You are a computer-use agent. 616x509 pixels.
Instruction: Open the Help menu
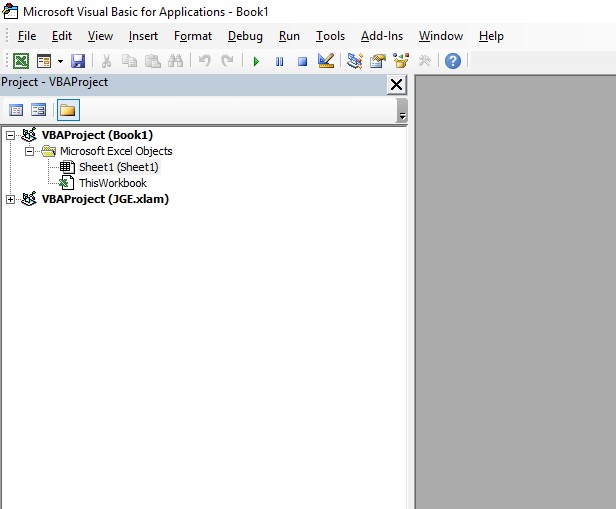(x=491, y=36)
